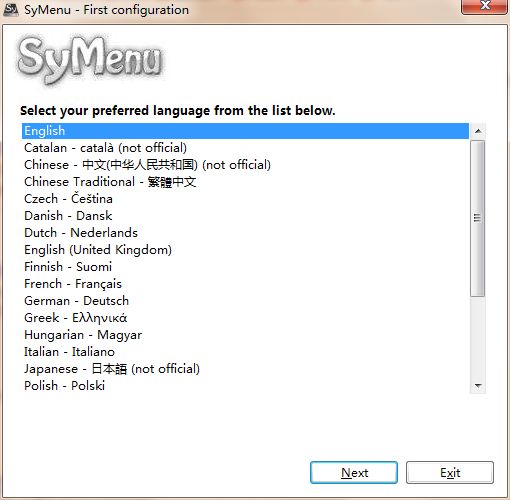Choose French - Français
The height and width of the screenshot is (500, 510).
(245, 284)
